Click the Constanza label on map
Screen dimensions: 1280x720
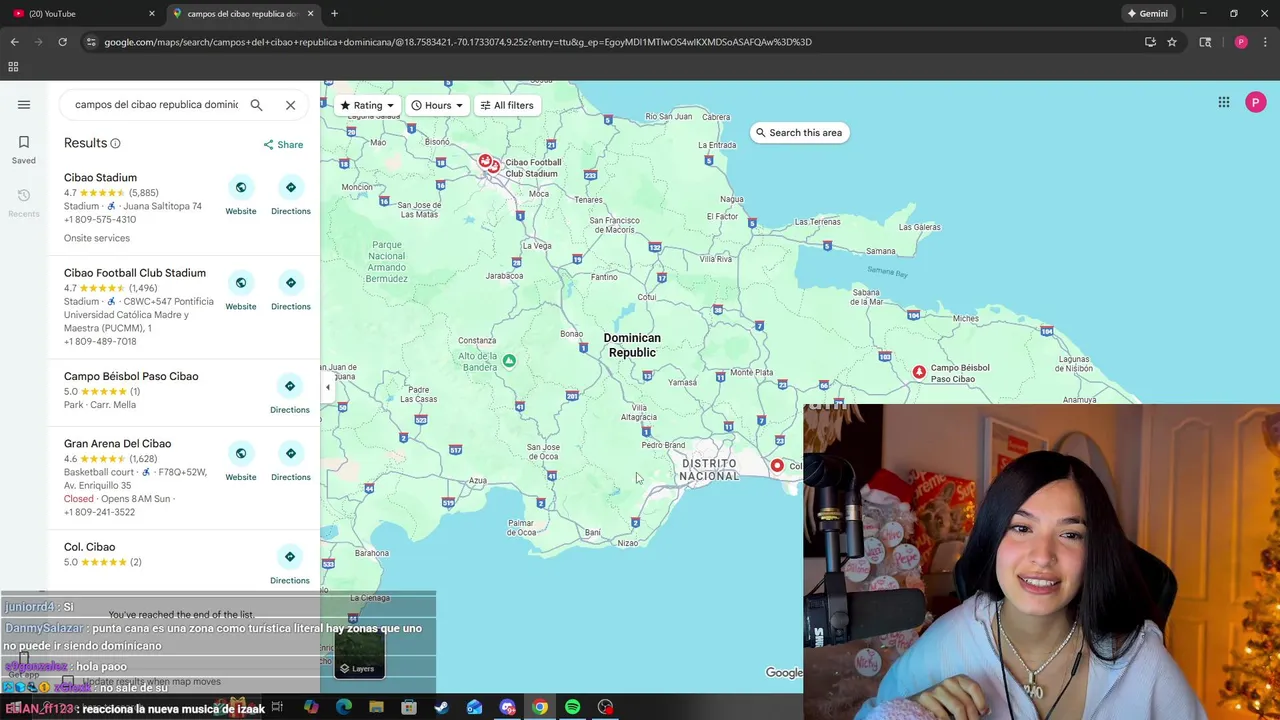click(x=477, y=341)
